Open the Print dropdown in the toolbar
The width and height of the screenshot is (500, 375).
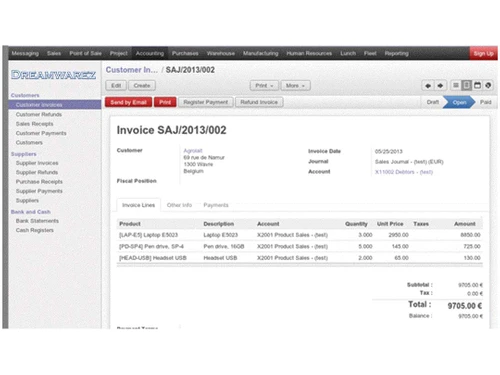pos(264,86)
